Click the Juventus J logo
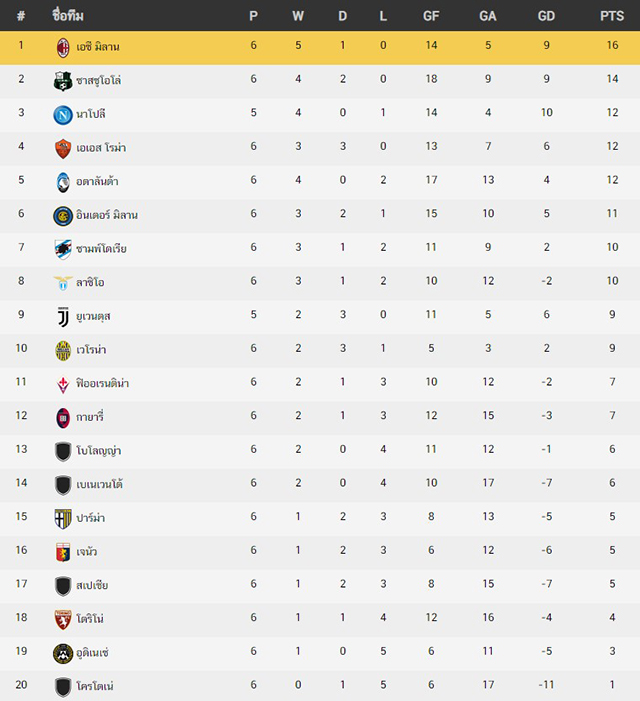The image size is (640, 701). point(63,317)
